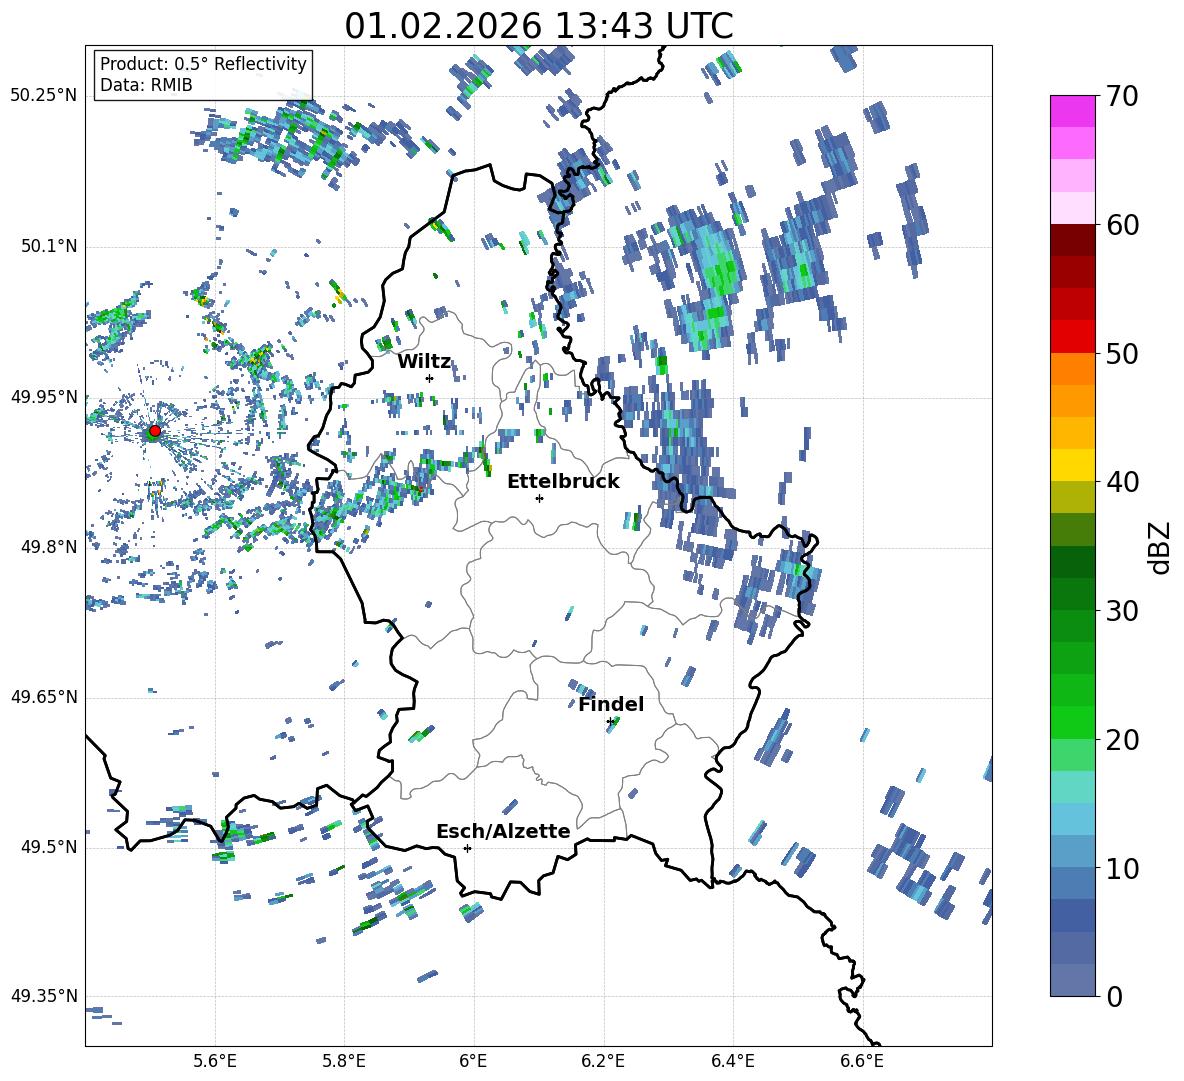
Task: Click the colorbar tick label 10
Action: click(x=1122, y=868)
